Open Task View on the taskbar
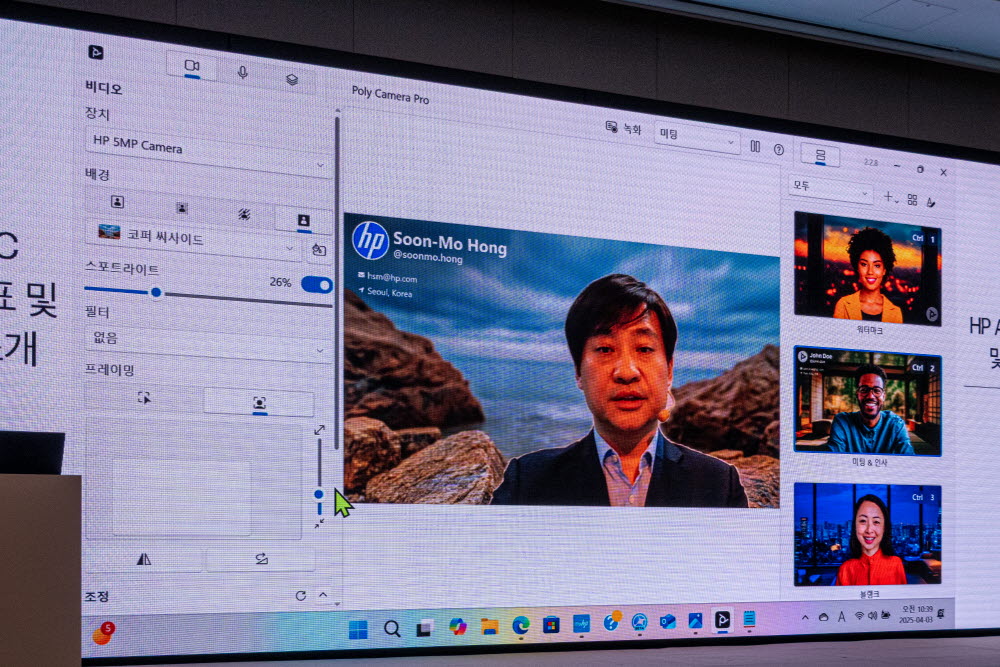The image size is (1000, 667). coord(424,628)
